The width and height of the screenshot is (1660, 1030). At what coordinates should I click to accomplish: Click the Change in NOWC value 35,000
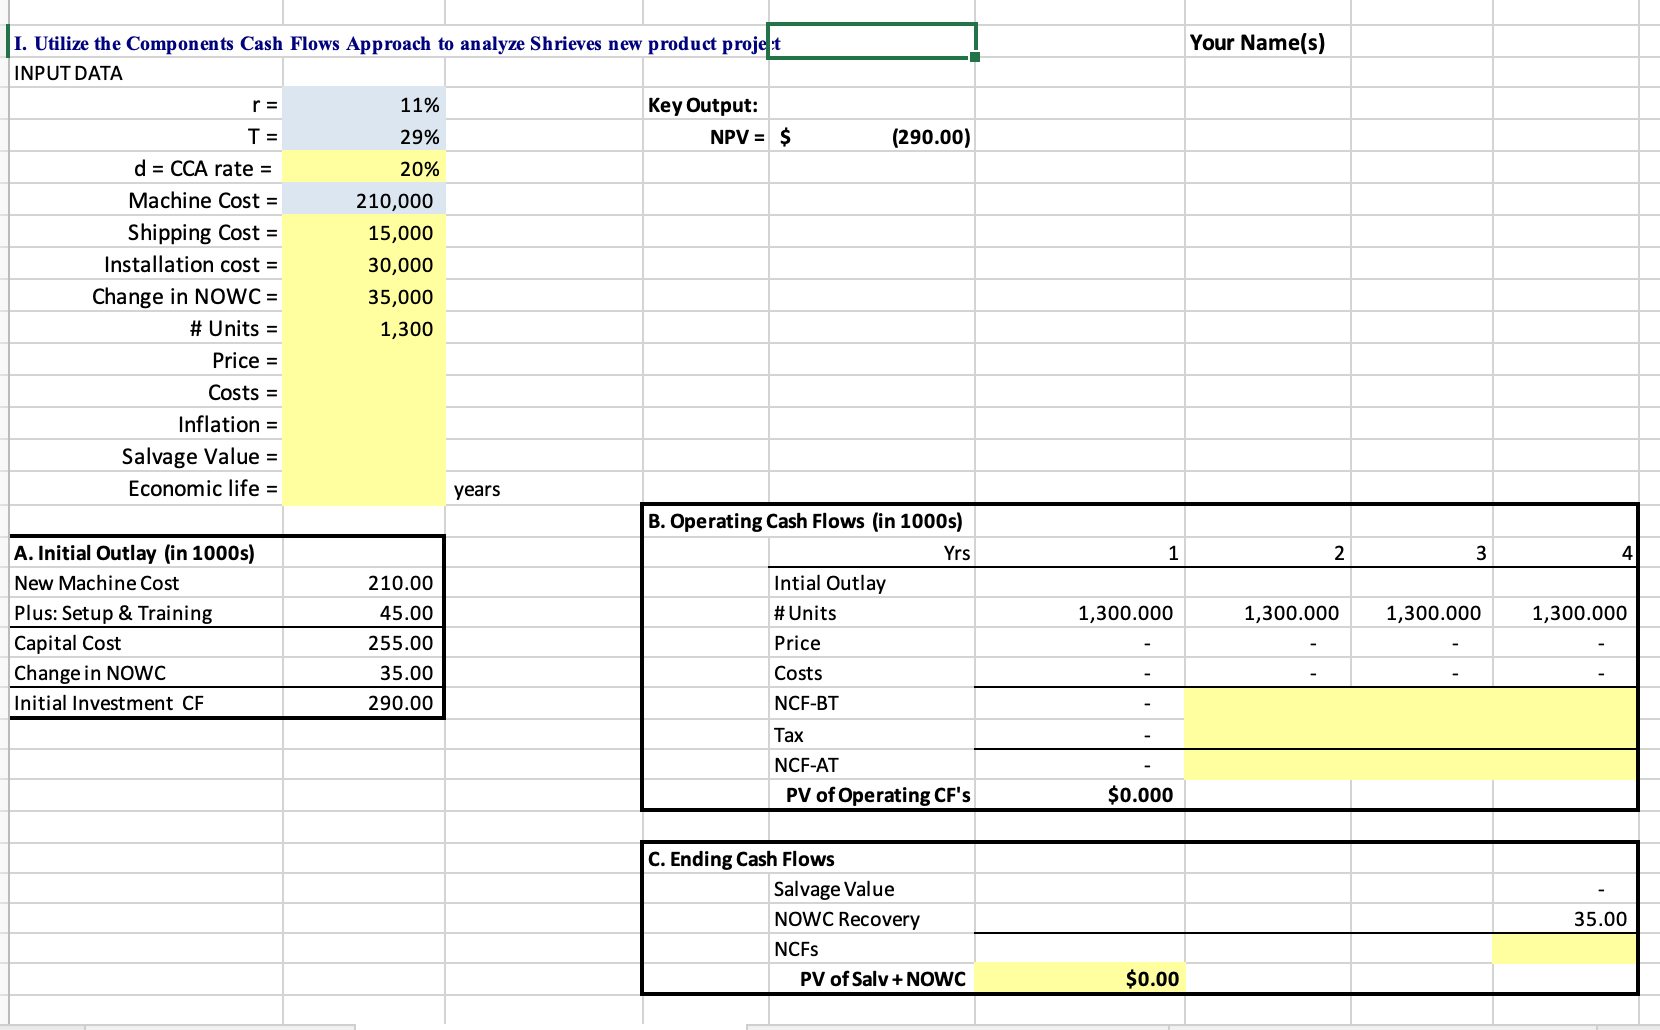tap(364, 297)
